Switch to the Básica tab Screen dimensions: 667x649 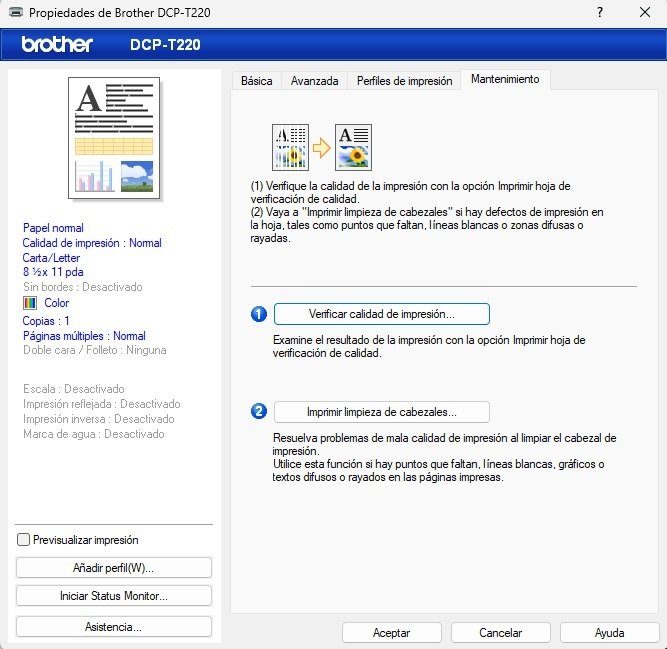click(x=257, y=81)
